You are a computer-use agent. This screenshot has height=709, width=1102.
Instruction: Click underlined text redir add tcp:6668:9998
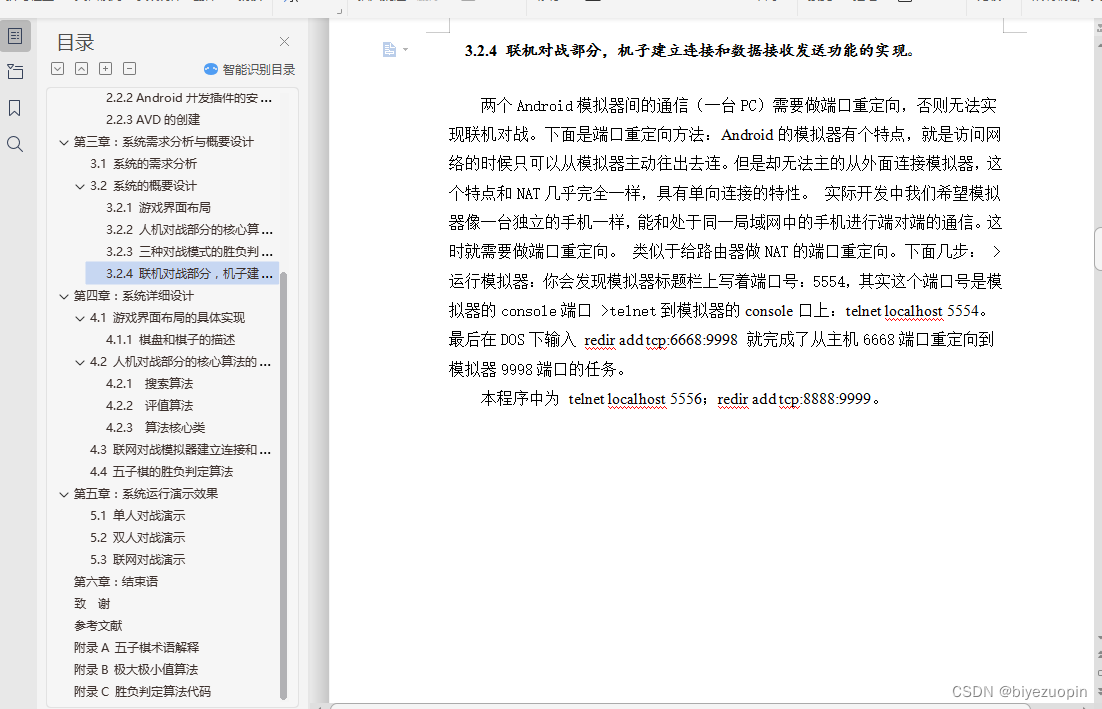(661, 340)
